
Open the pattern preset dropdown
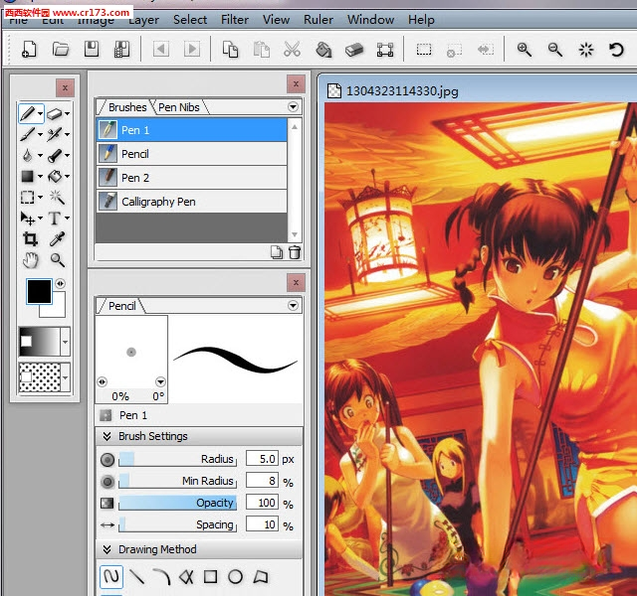[65, 377]
